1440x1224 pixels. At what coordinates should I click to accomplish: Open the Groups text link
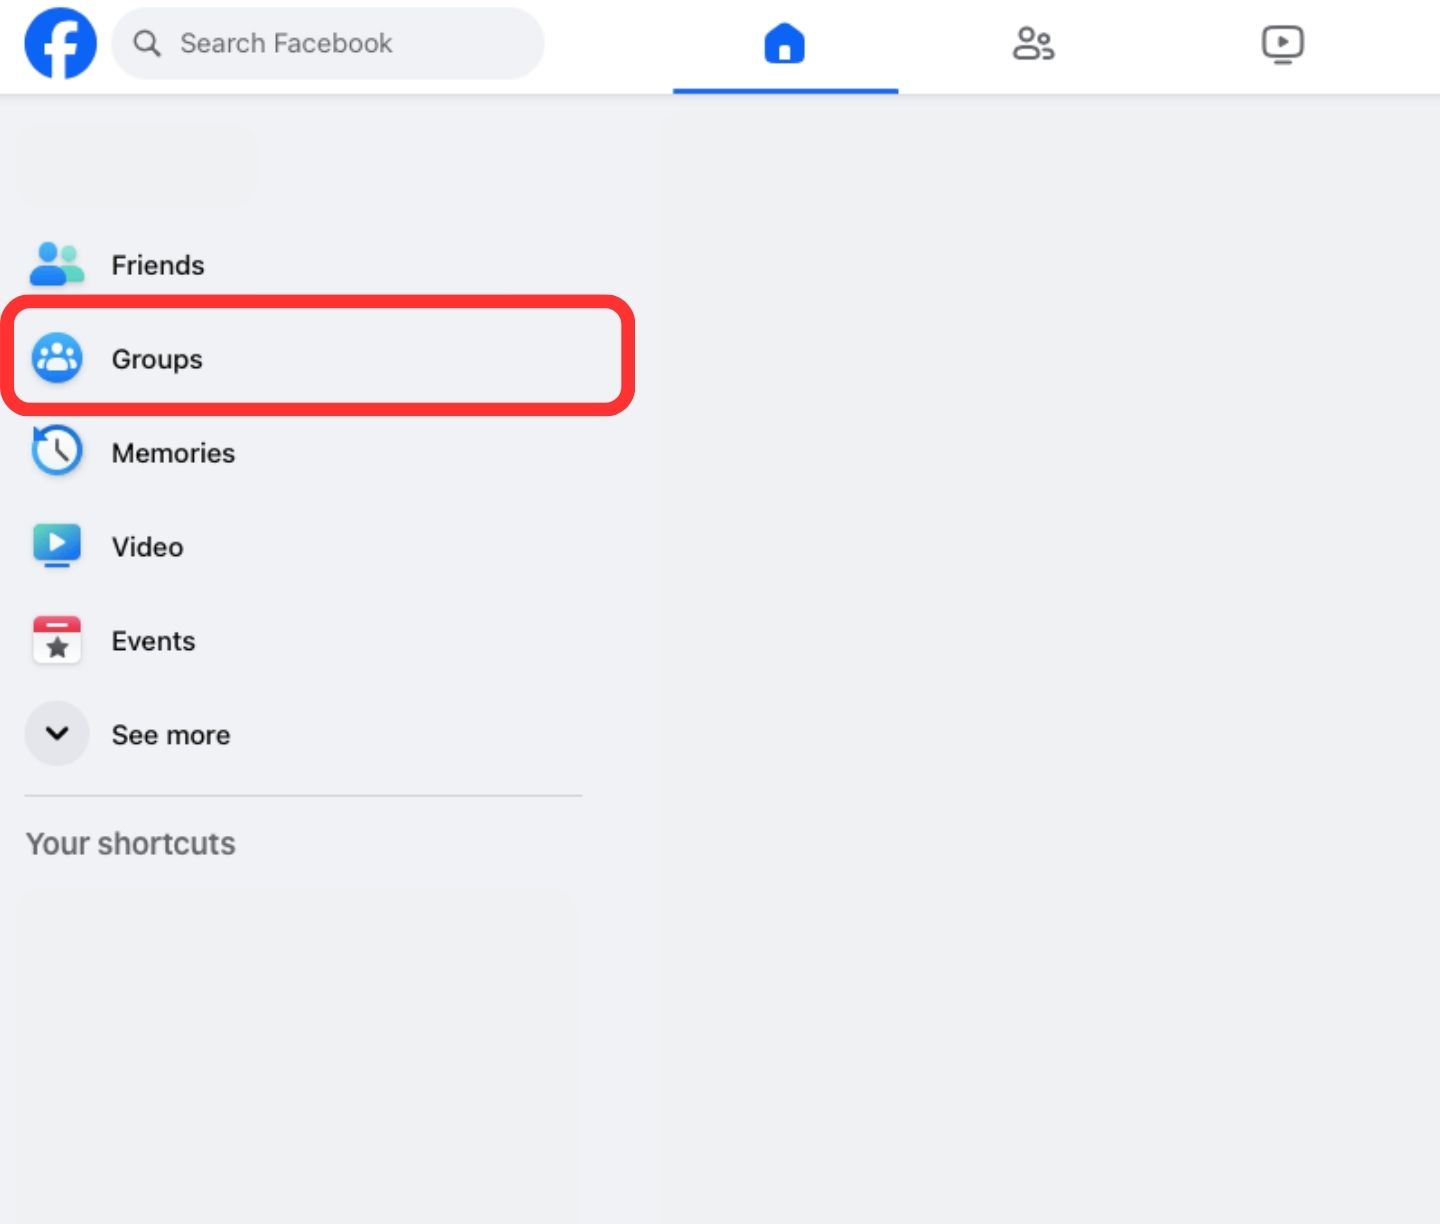(x=157, y=359)
